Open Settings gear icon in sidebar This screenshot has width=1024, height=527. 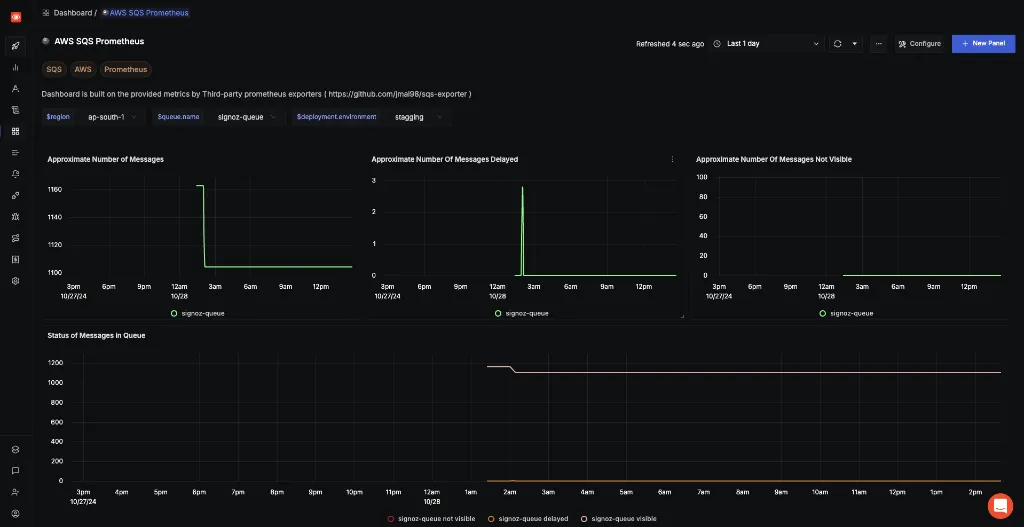tap(16, 281)
